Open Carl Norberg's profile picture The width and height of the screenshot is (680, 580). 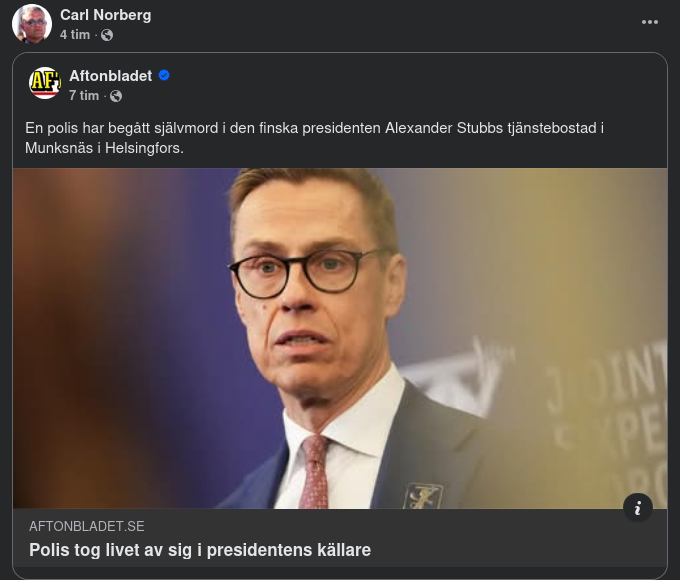pos(32,24)
